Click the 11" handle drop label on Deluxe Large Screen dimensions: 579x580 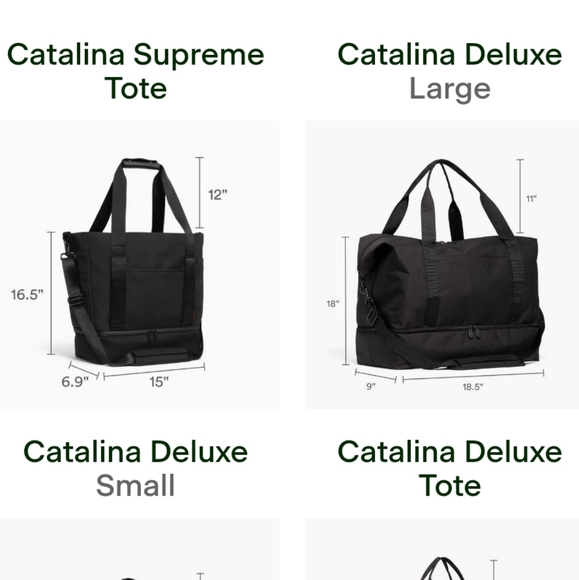[531, 199]
